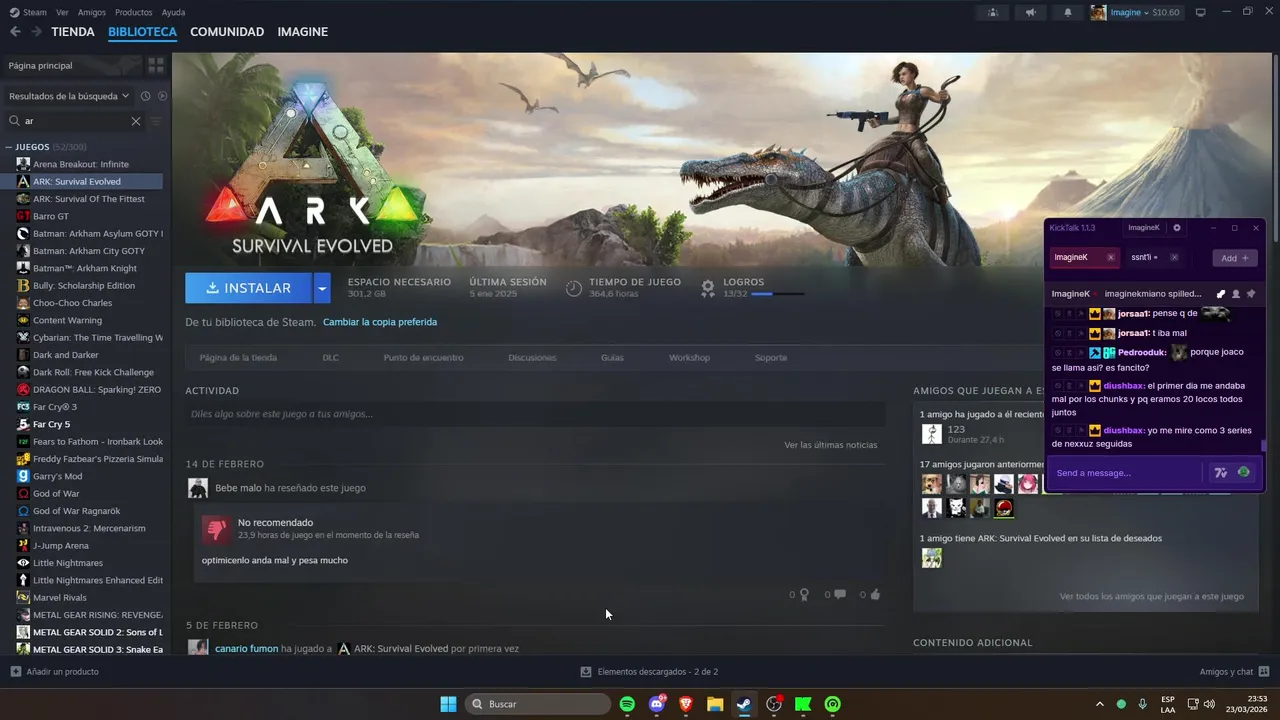The width and height of the screenshot is (1280, 720).
Task: Click the activity field to tell friends about this game
Action: pos(535,414)
